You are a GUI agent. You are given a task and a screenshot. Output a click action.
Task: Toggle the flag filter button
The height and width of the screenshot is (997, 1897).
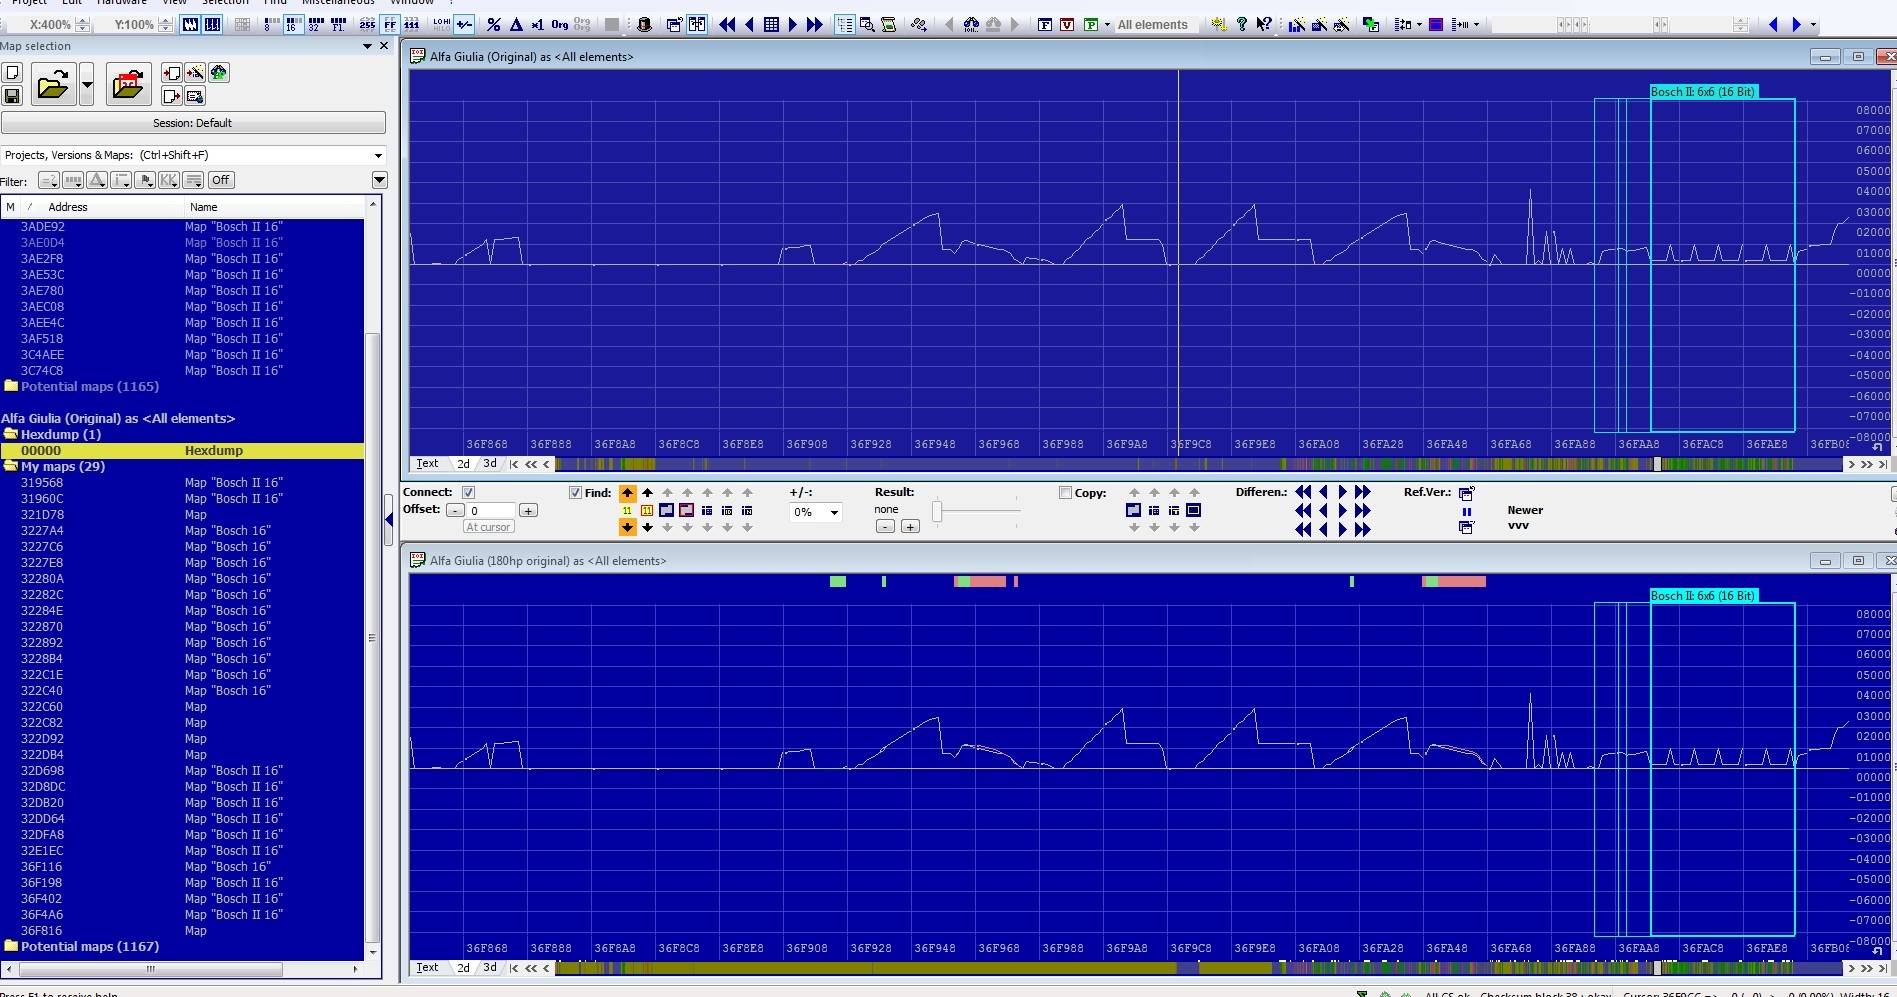click(145, 180)
